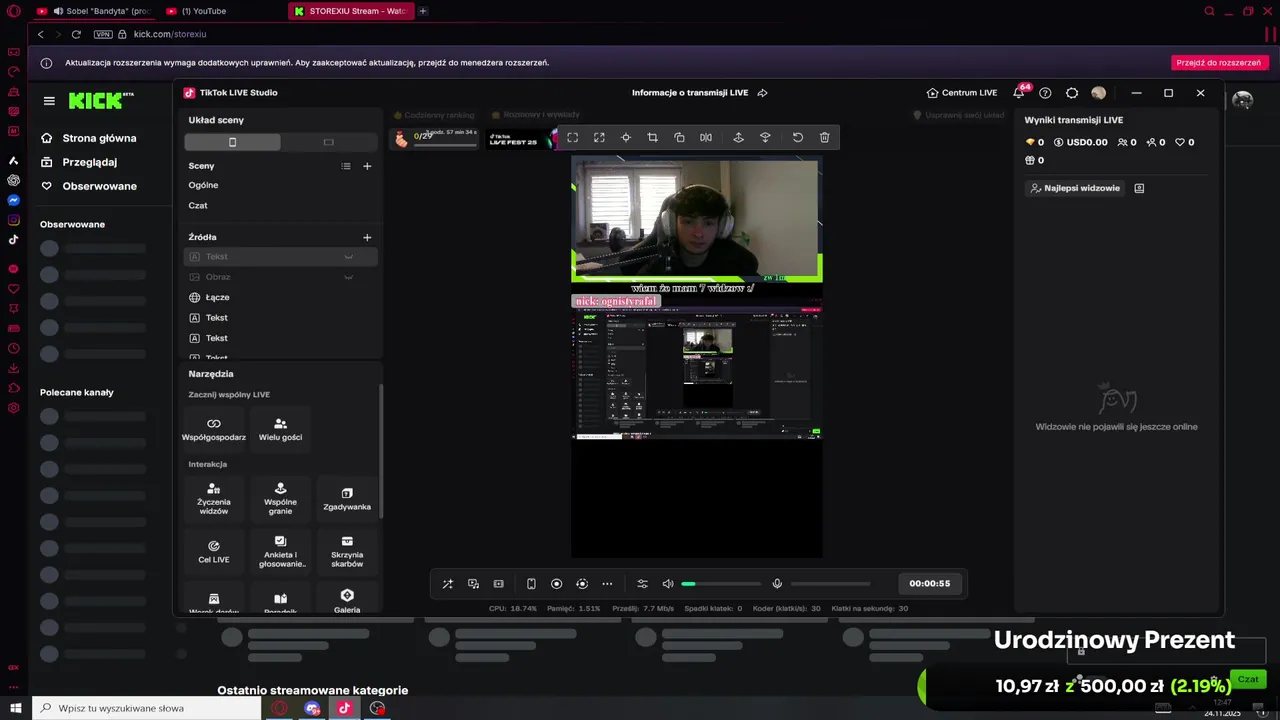Screen dimensions: 1280x720
Task: Click the viewer list icon beside Najlepsi widzowie
Action: [x=1139, y=188]
